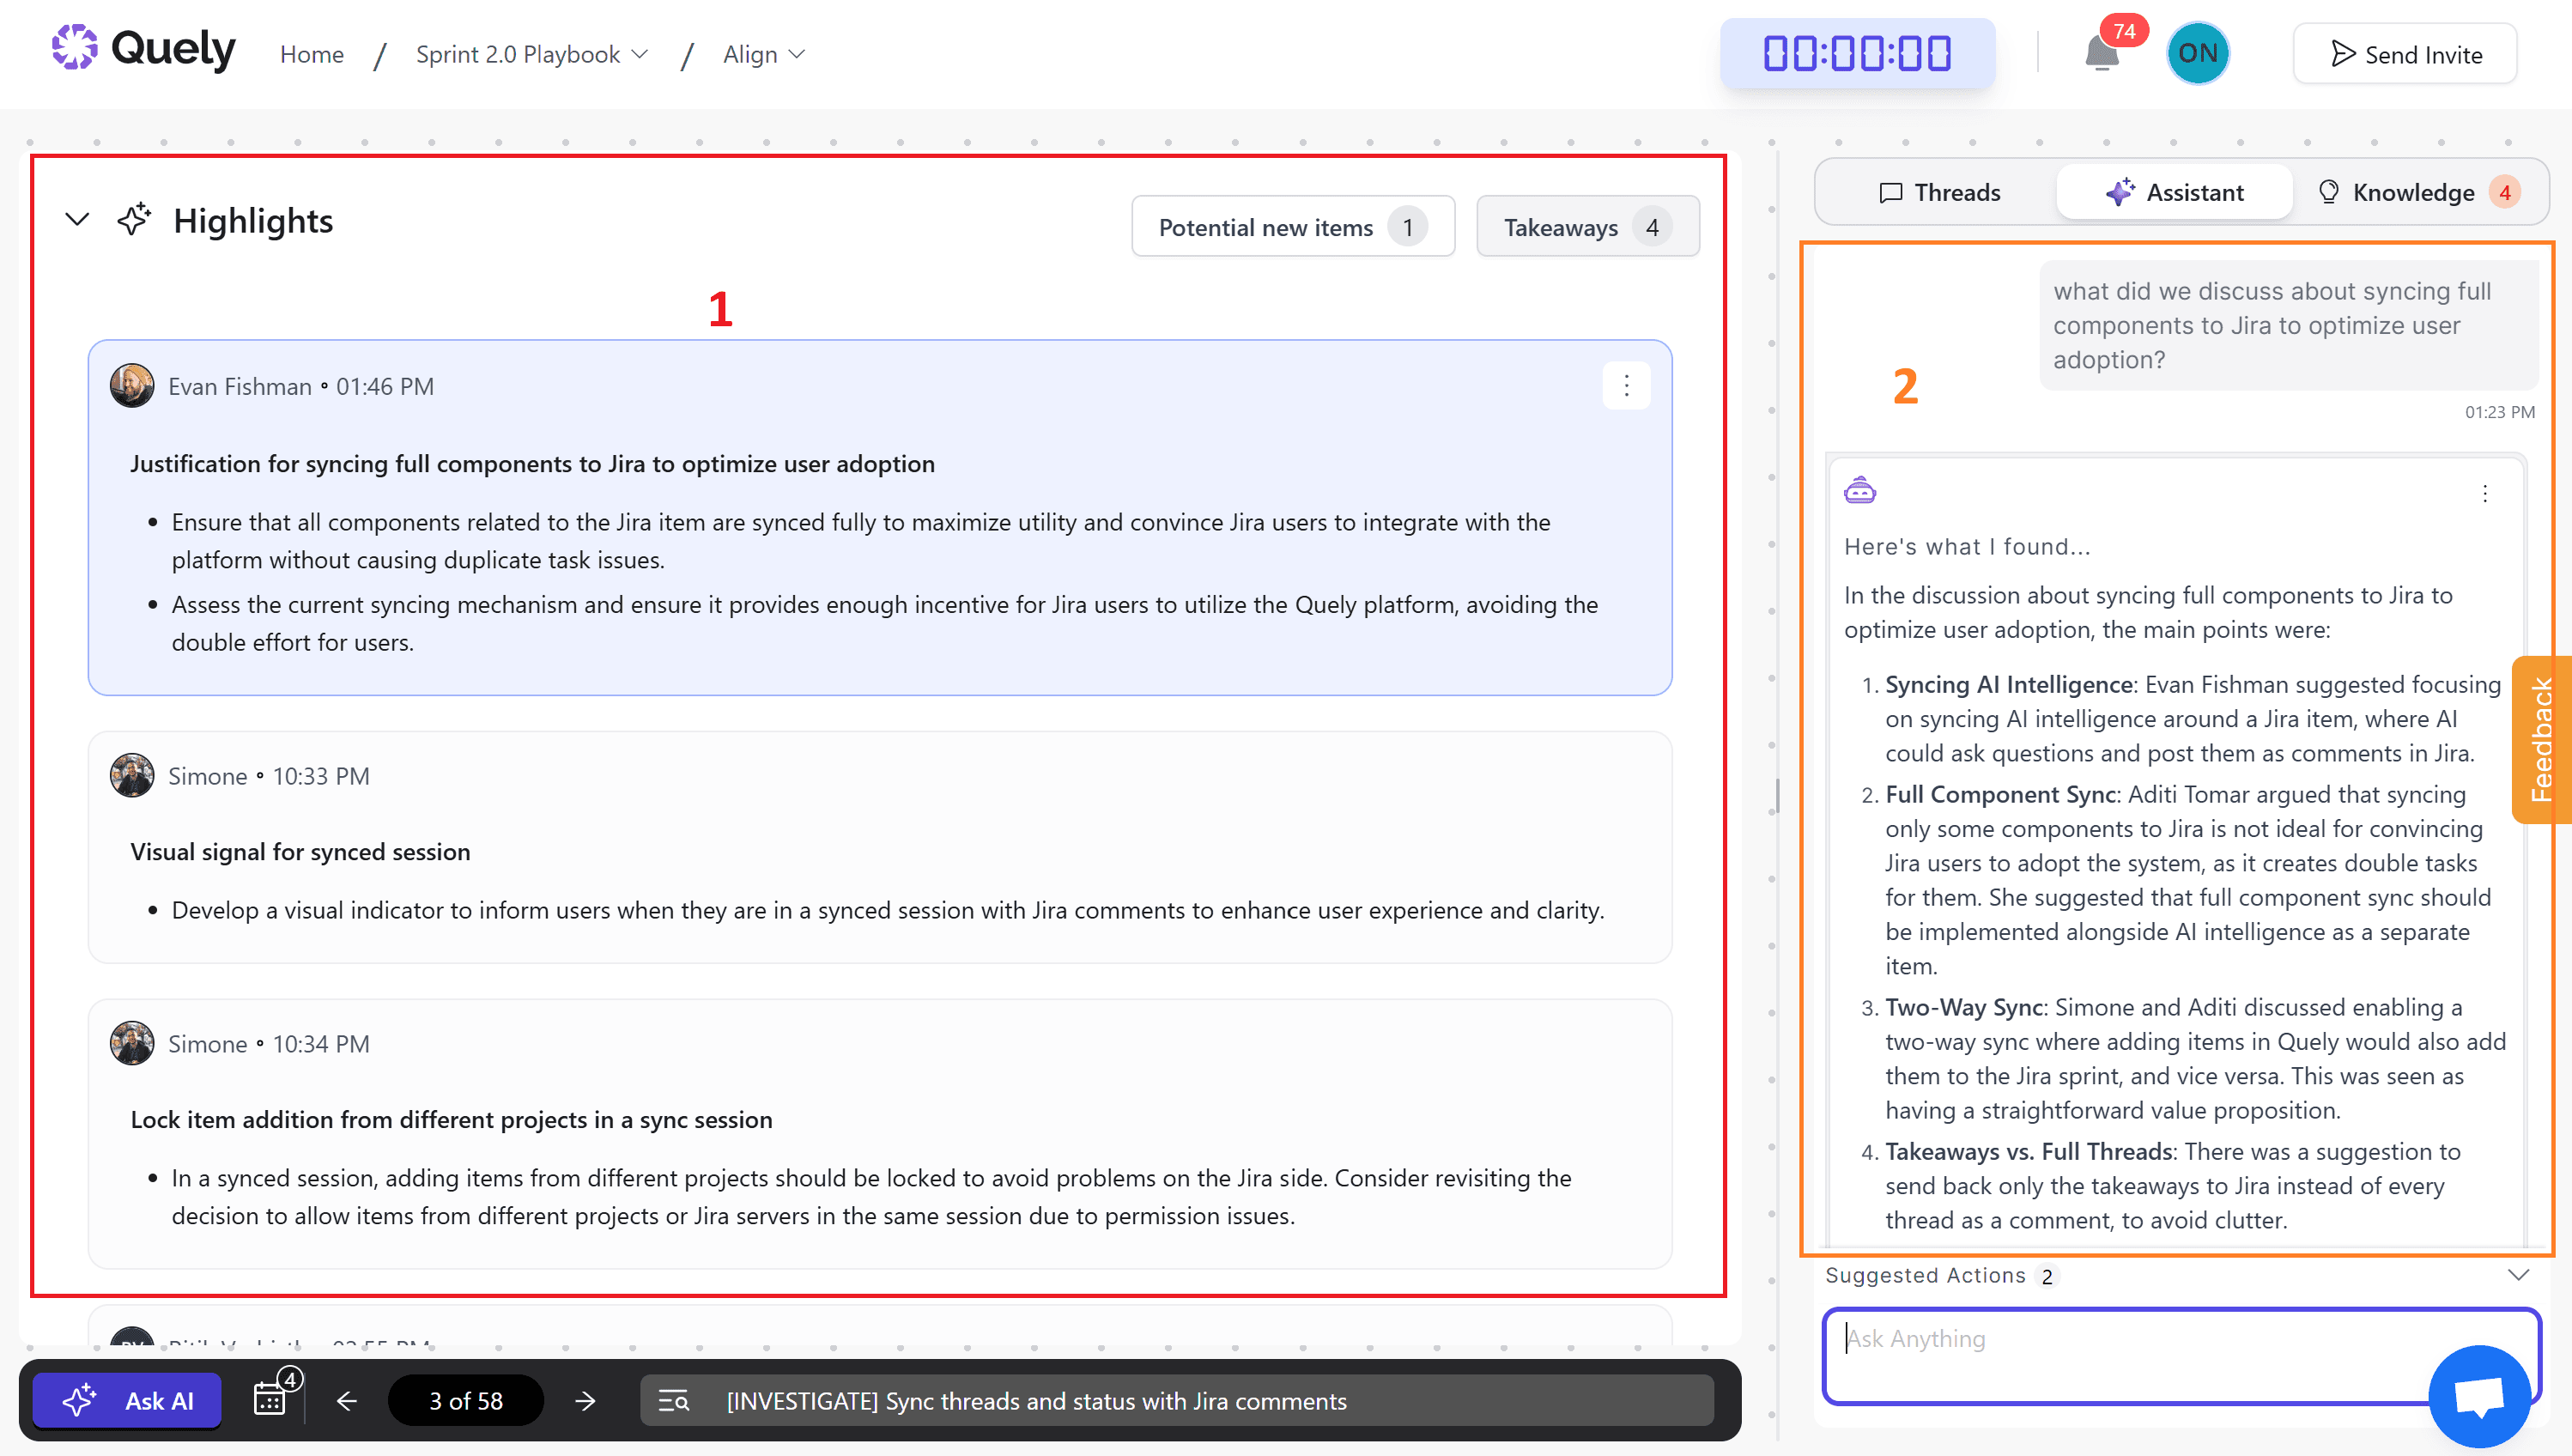Open options menu on Evan Fishman highlight
This screenshot has width=2572, height=1456.
click(x=1626, y=386)
